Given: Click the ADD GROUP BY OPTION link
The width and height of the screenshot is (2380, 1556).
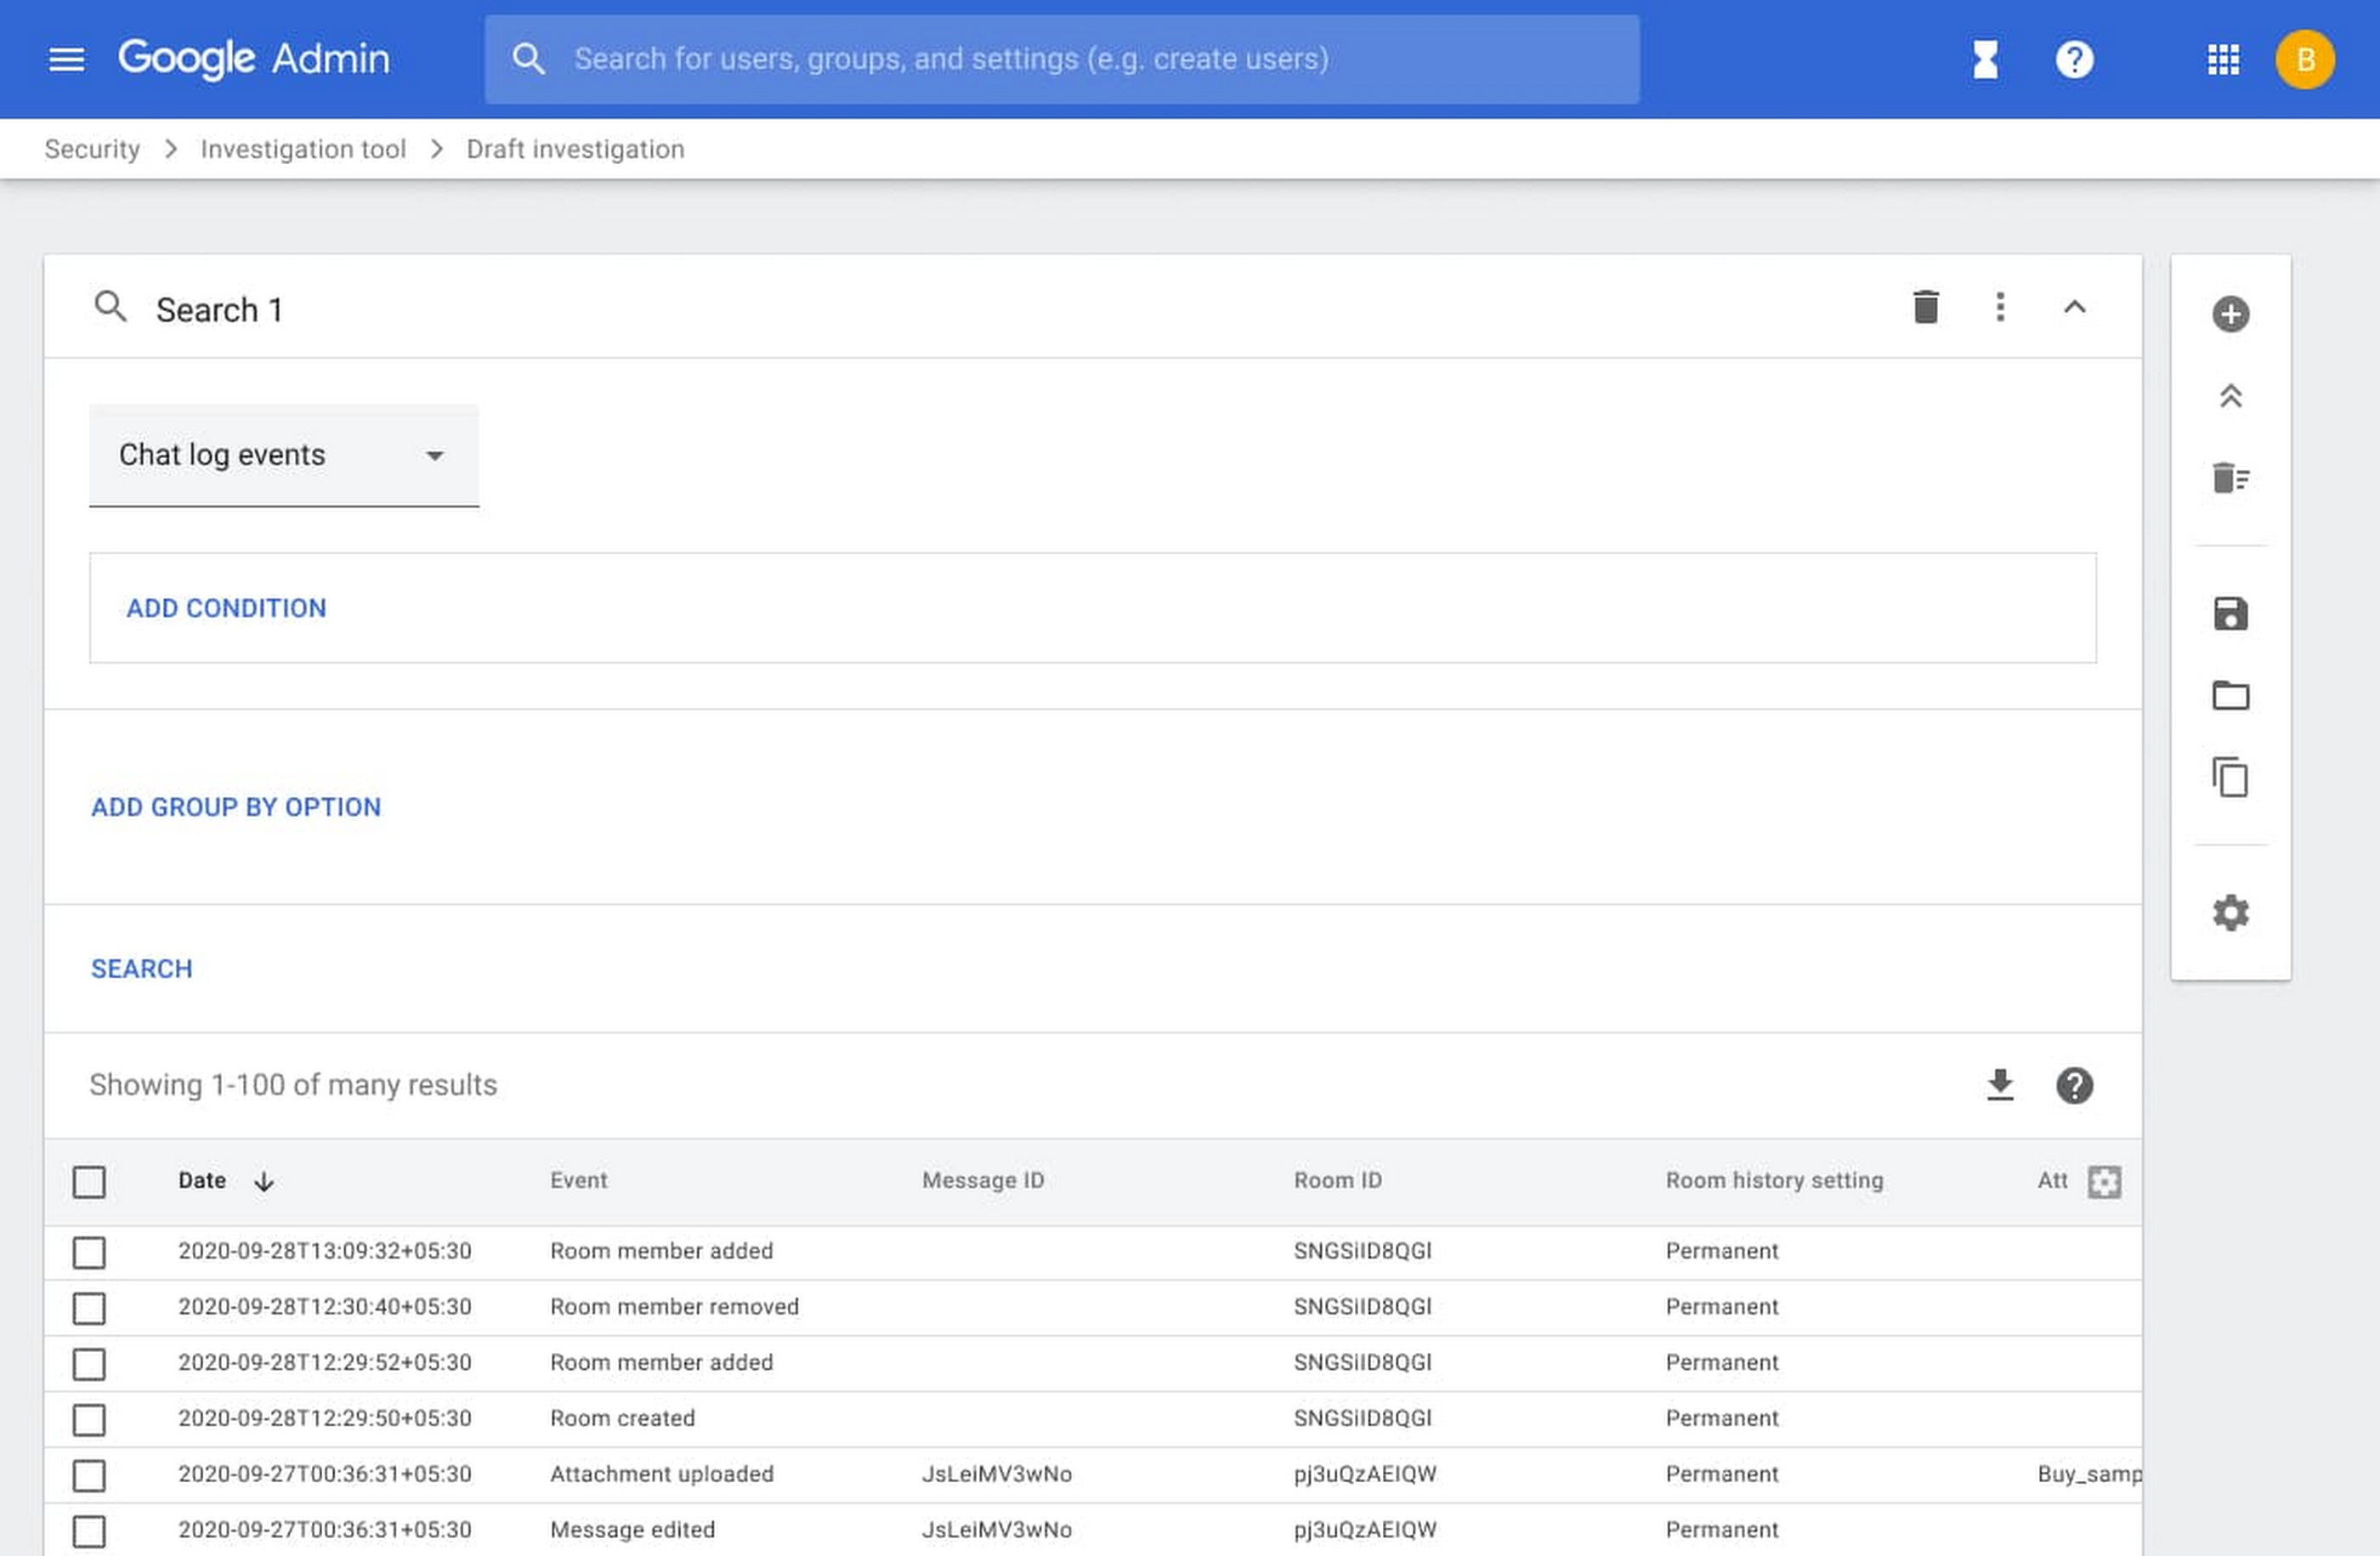Looking at the screenshot, I should coord(235,806).
